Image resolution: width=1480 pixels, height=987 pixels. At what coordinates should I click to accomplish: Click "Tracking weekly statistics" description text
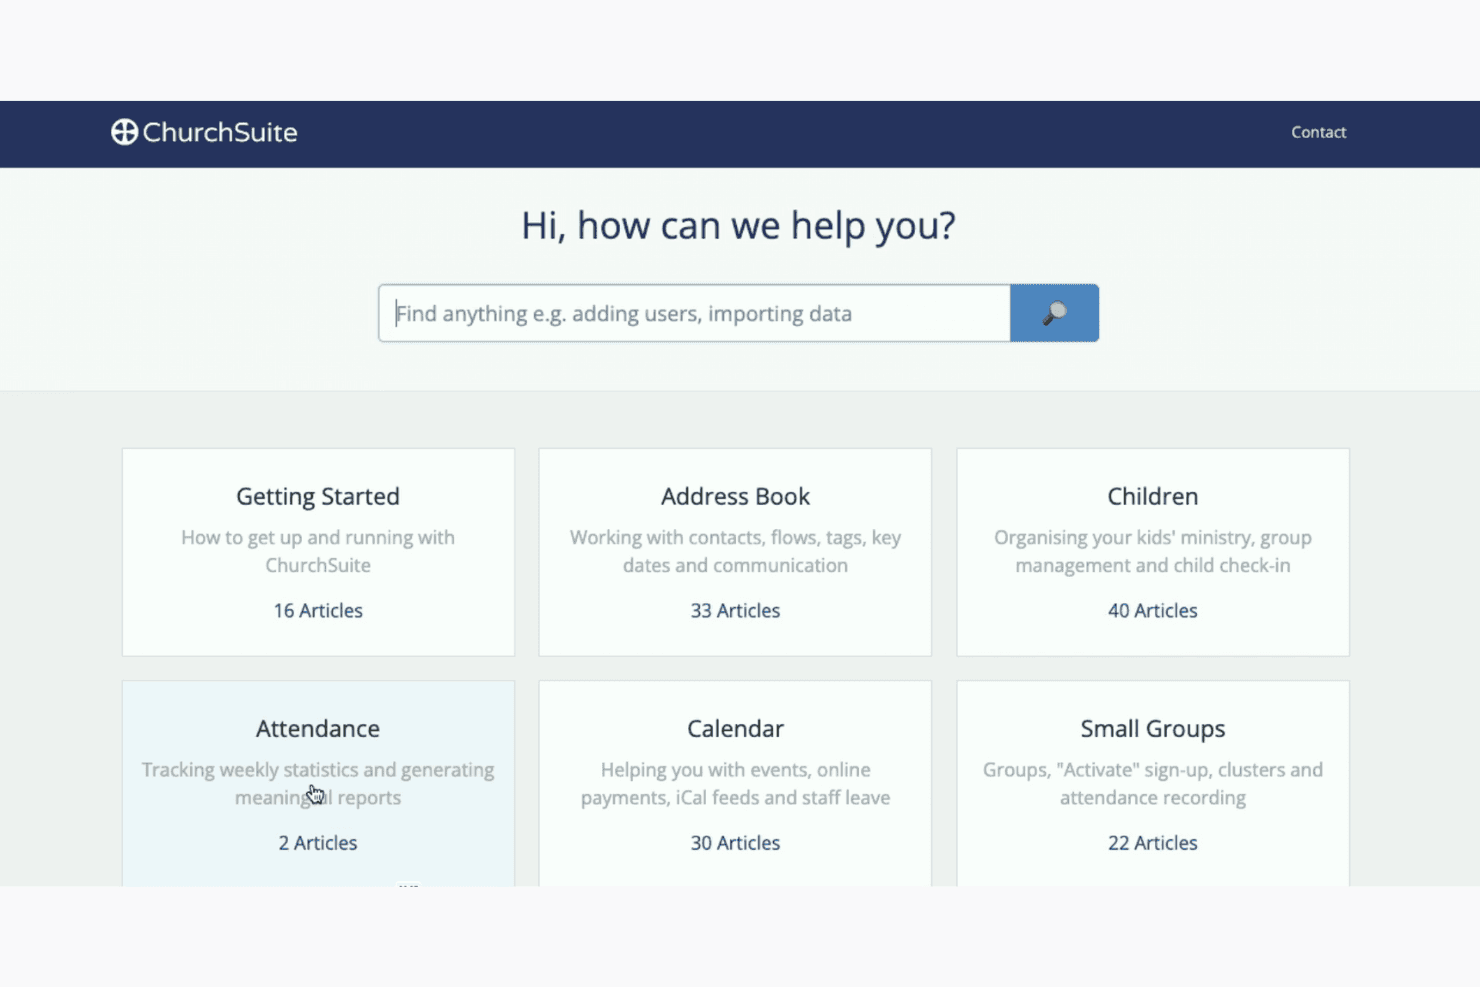(318, 783)
